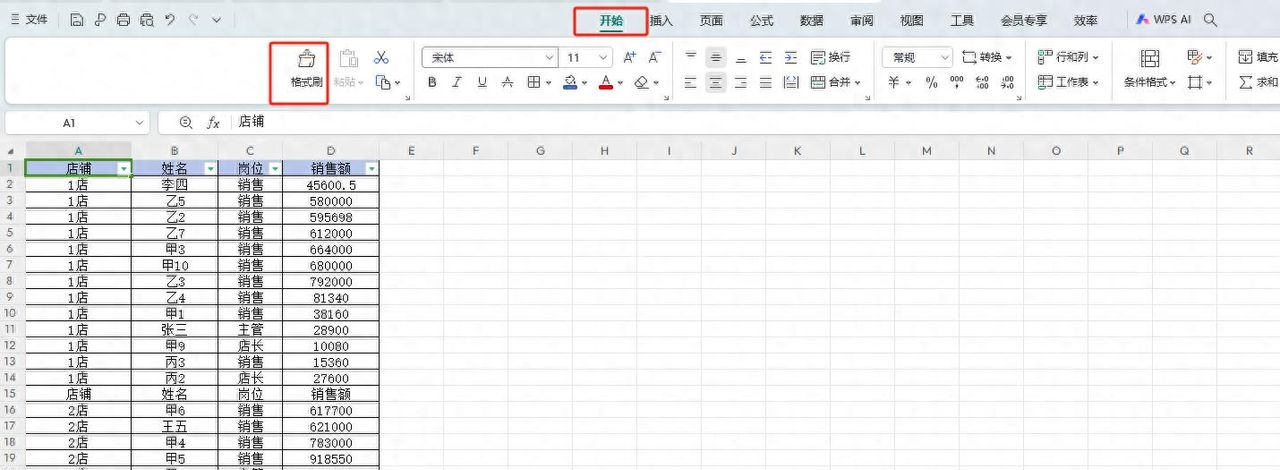Align text left horizontally
Image resolution: width=1280 pixels, height=470 pixels.
point(690,83)
